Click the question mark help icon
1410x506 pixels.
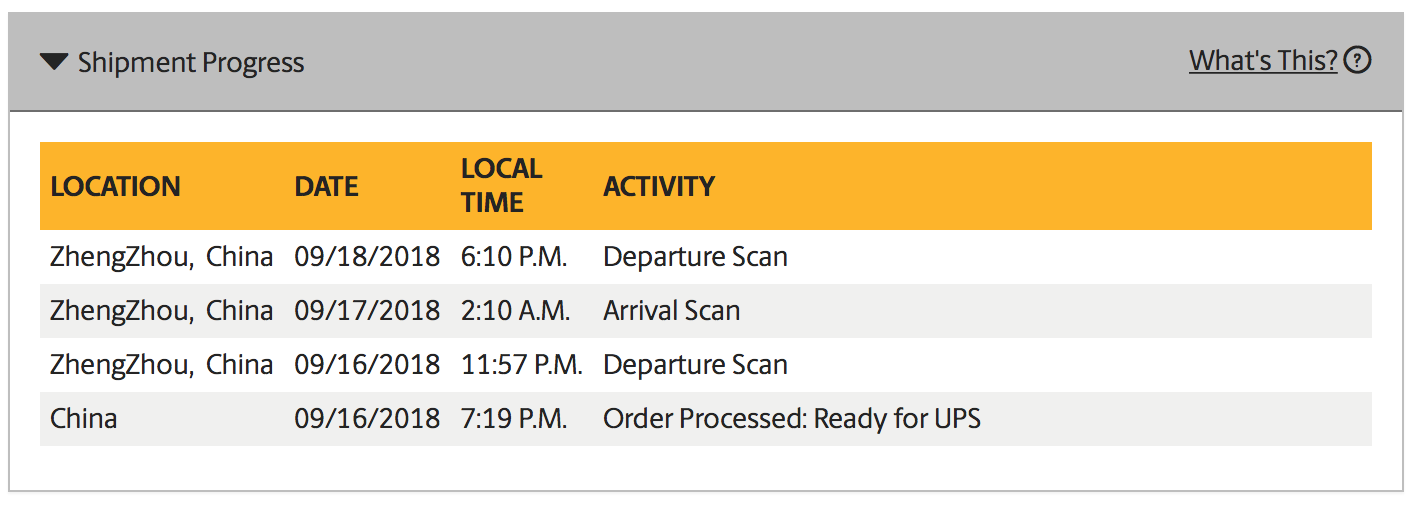(1357, 61)
